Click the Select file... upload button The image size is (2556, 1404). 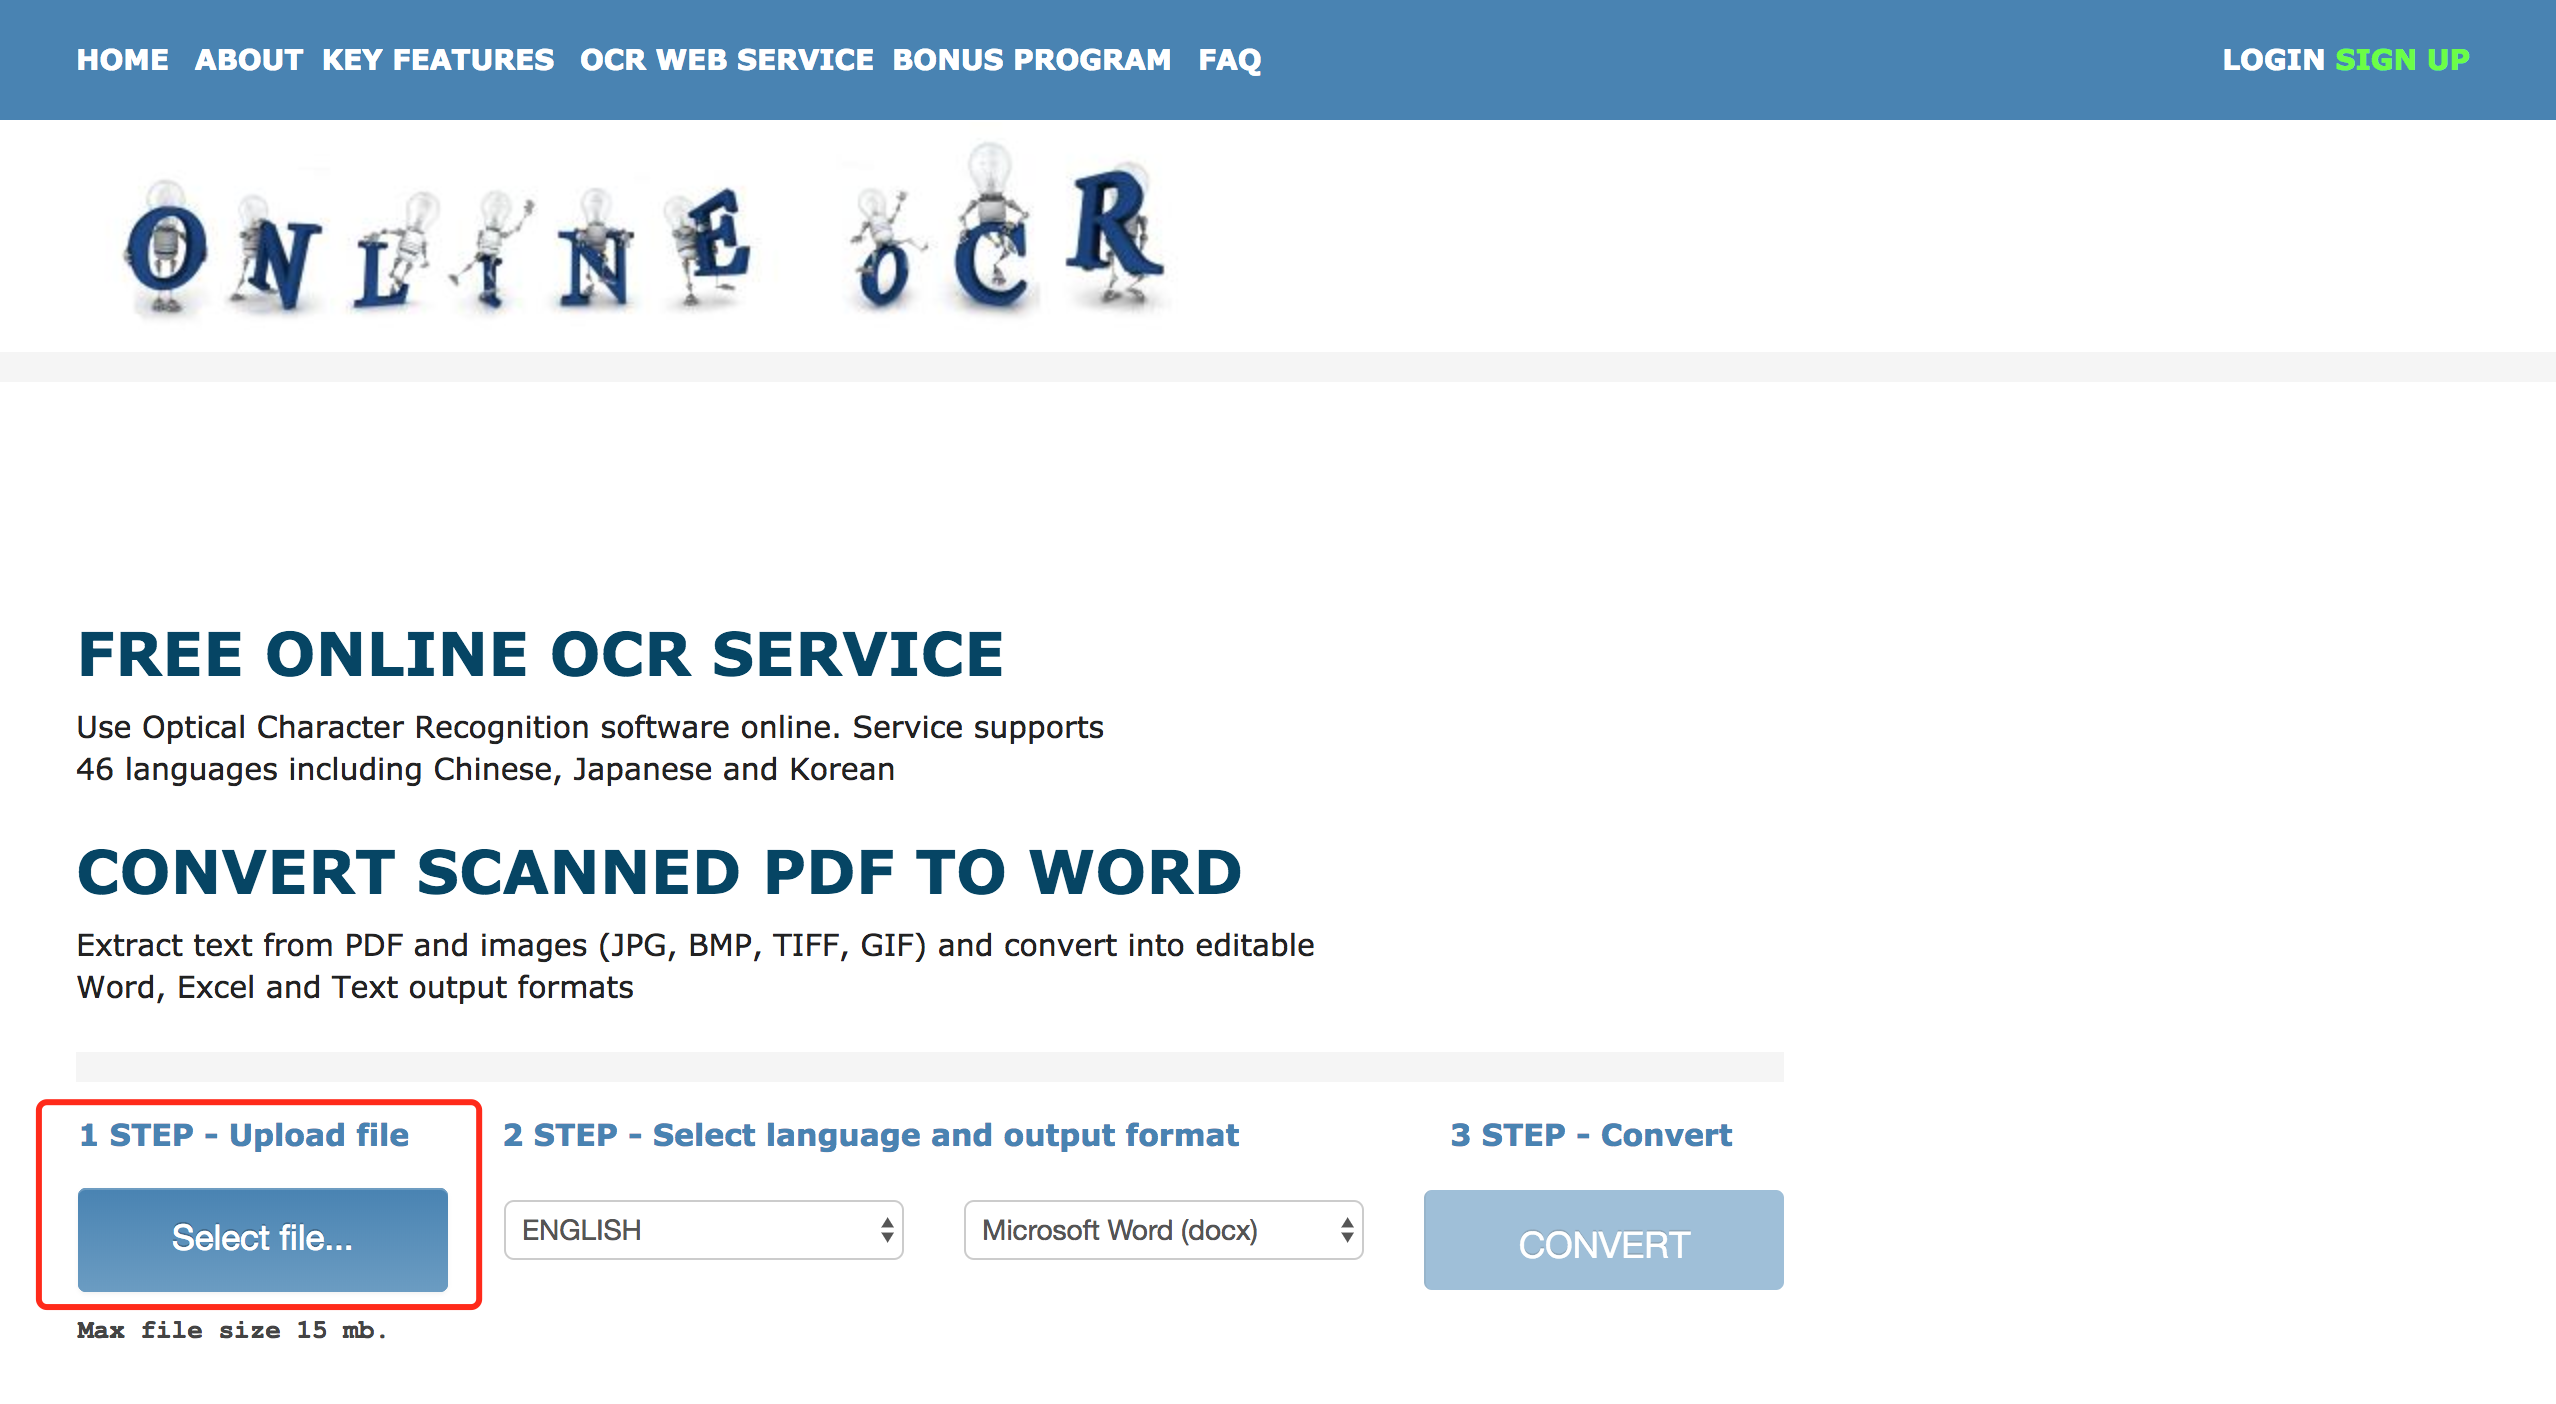[262, 1239]
